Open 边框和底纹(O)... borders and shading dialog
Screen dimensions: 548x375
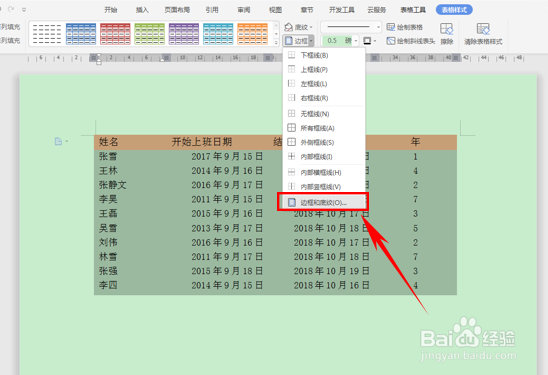pyautogui.click(x=323, y=202)
